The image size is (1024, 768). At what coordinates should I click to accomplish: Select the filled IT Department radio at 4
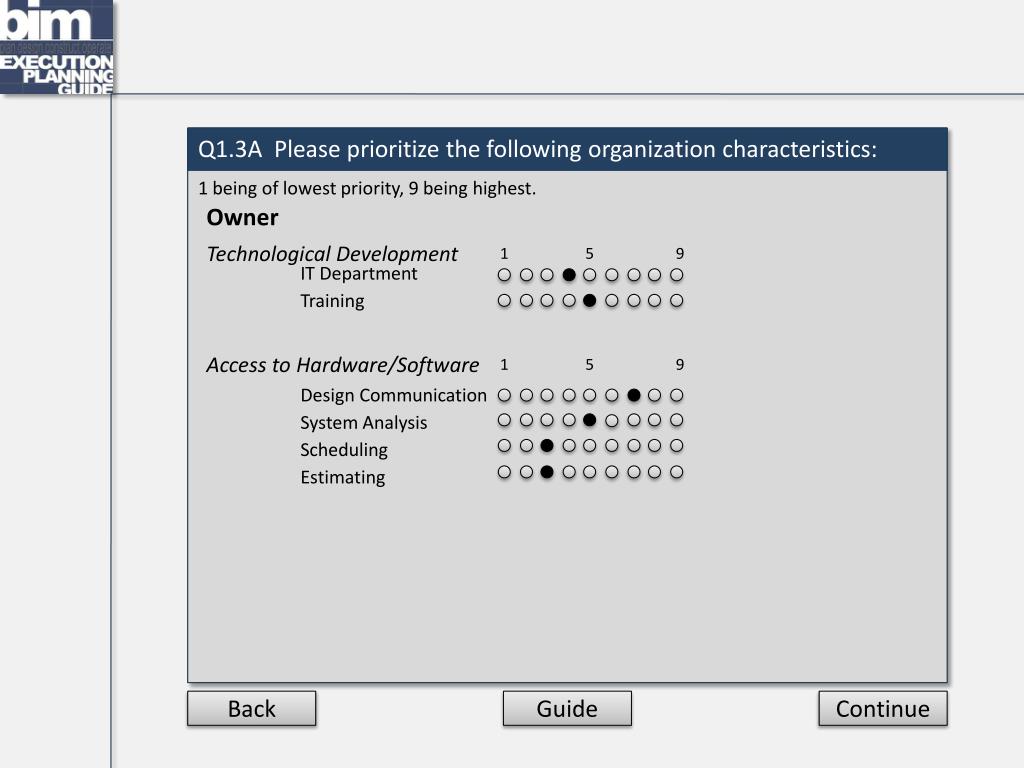pyautogui.click(x=569, y=275)
